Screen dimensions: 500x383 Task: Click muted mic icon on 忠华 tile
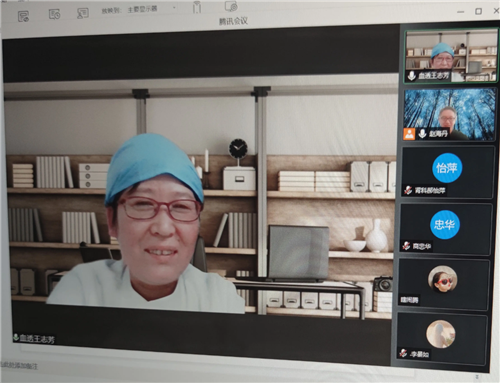click(406, 246)
